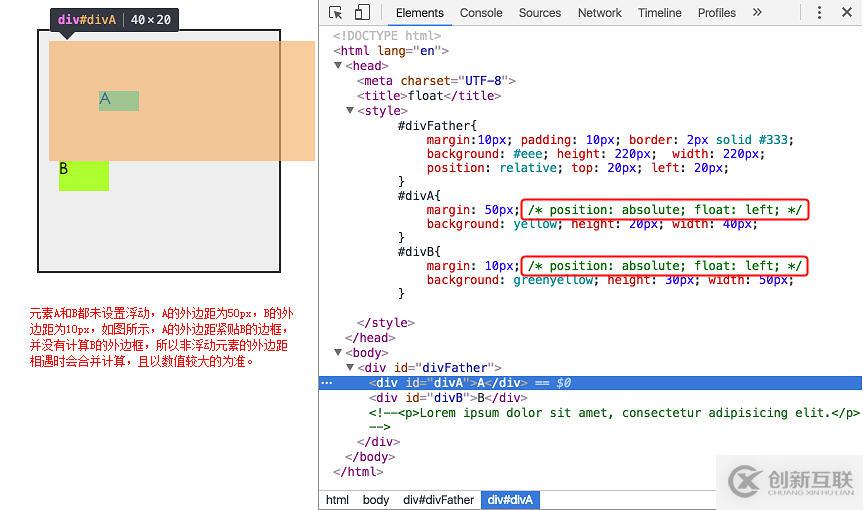Screen dimensions: 863x510
Task: Switch to the Console tab
Action: (x=481, y=13)
